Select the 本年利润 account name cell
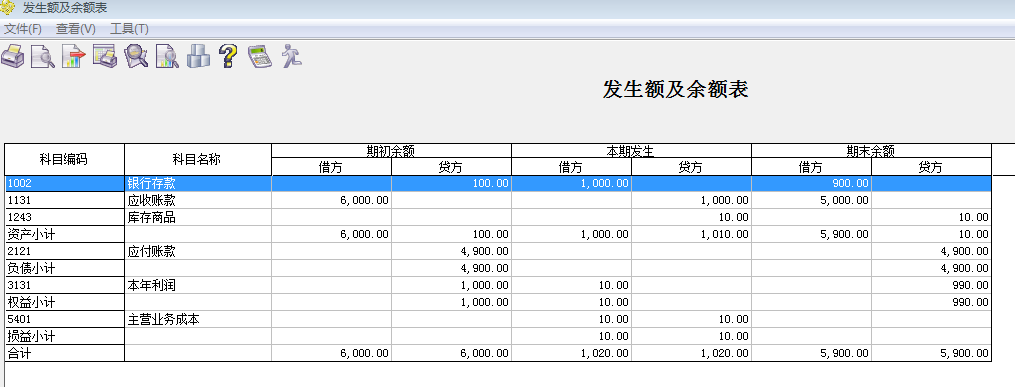1015x387 pixels. point(197,285)
